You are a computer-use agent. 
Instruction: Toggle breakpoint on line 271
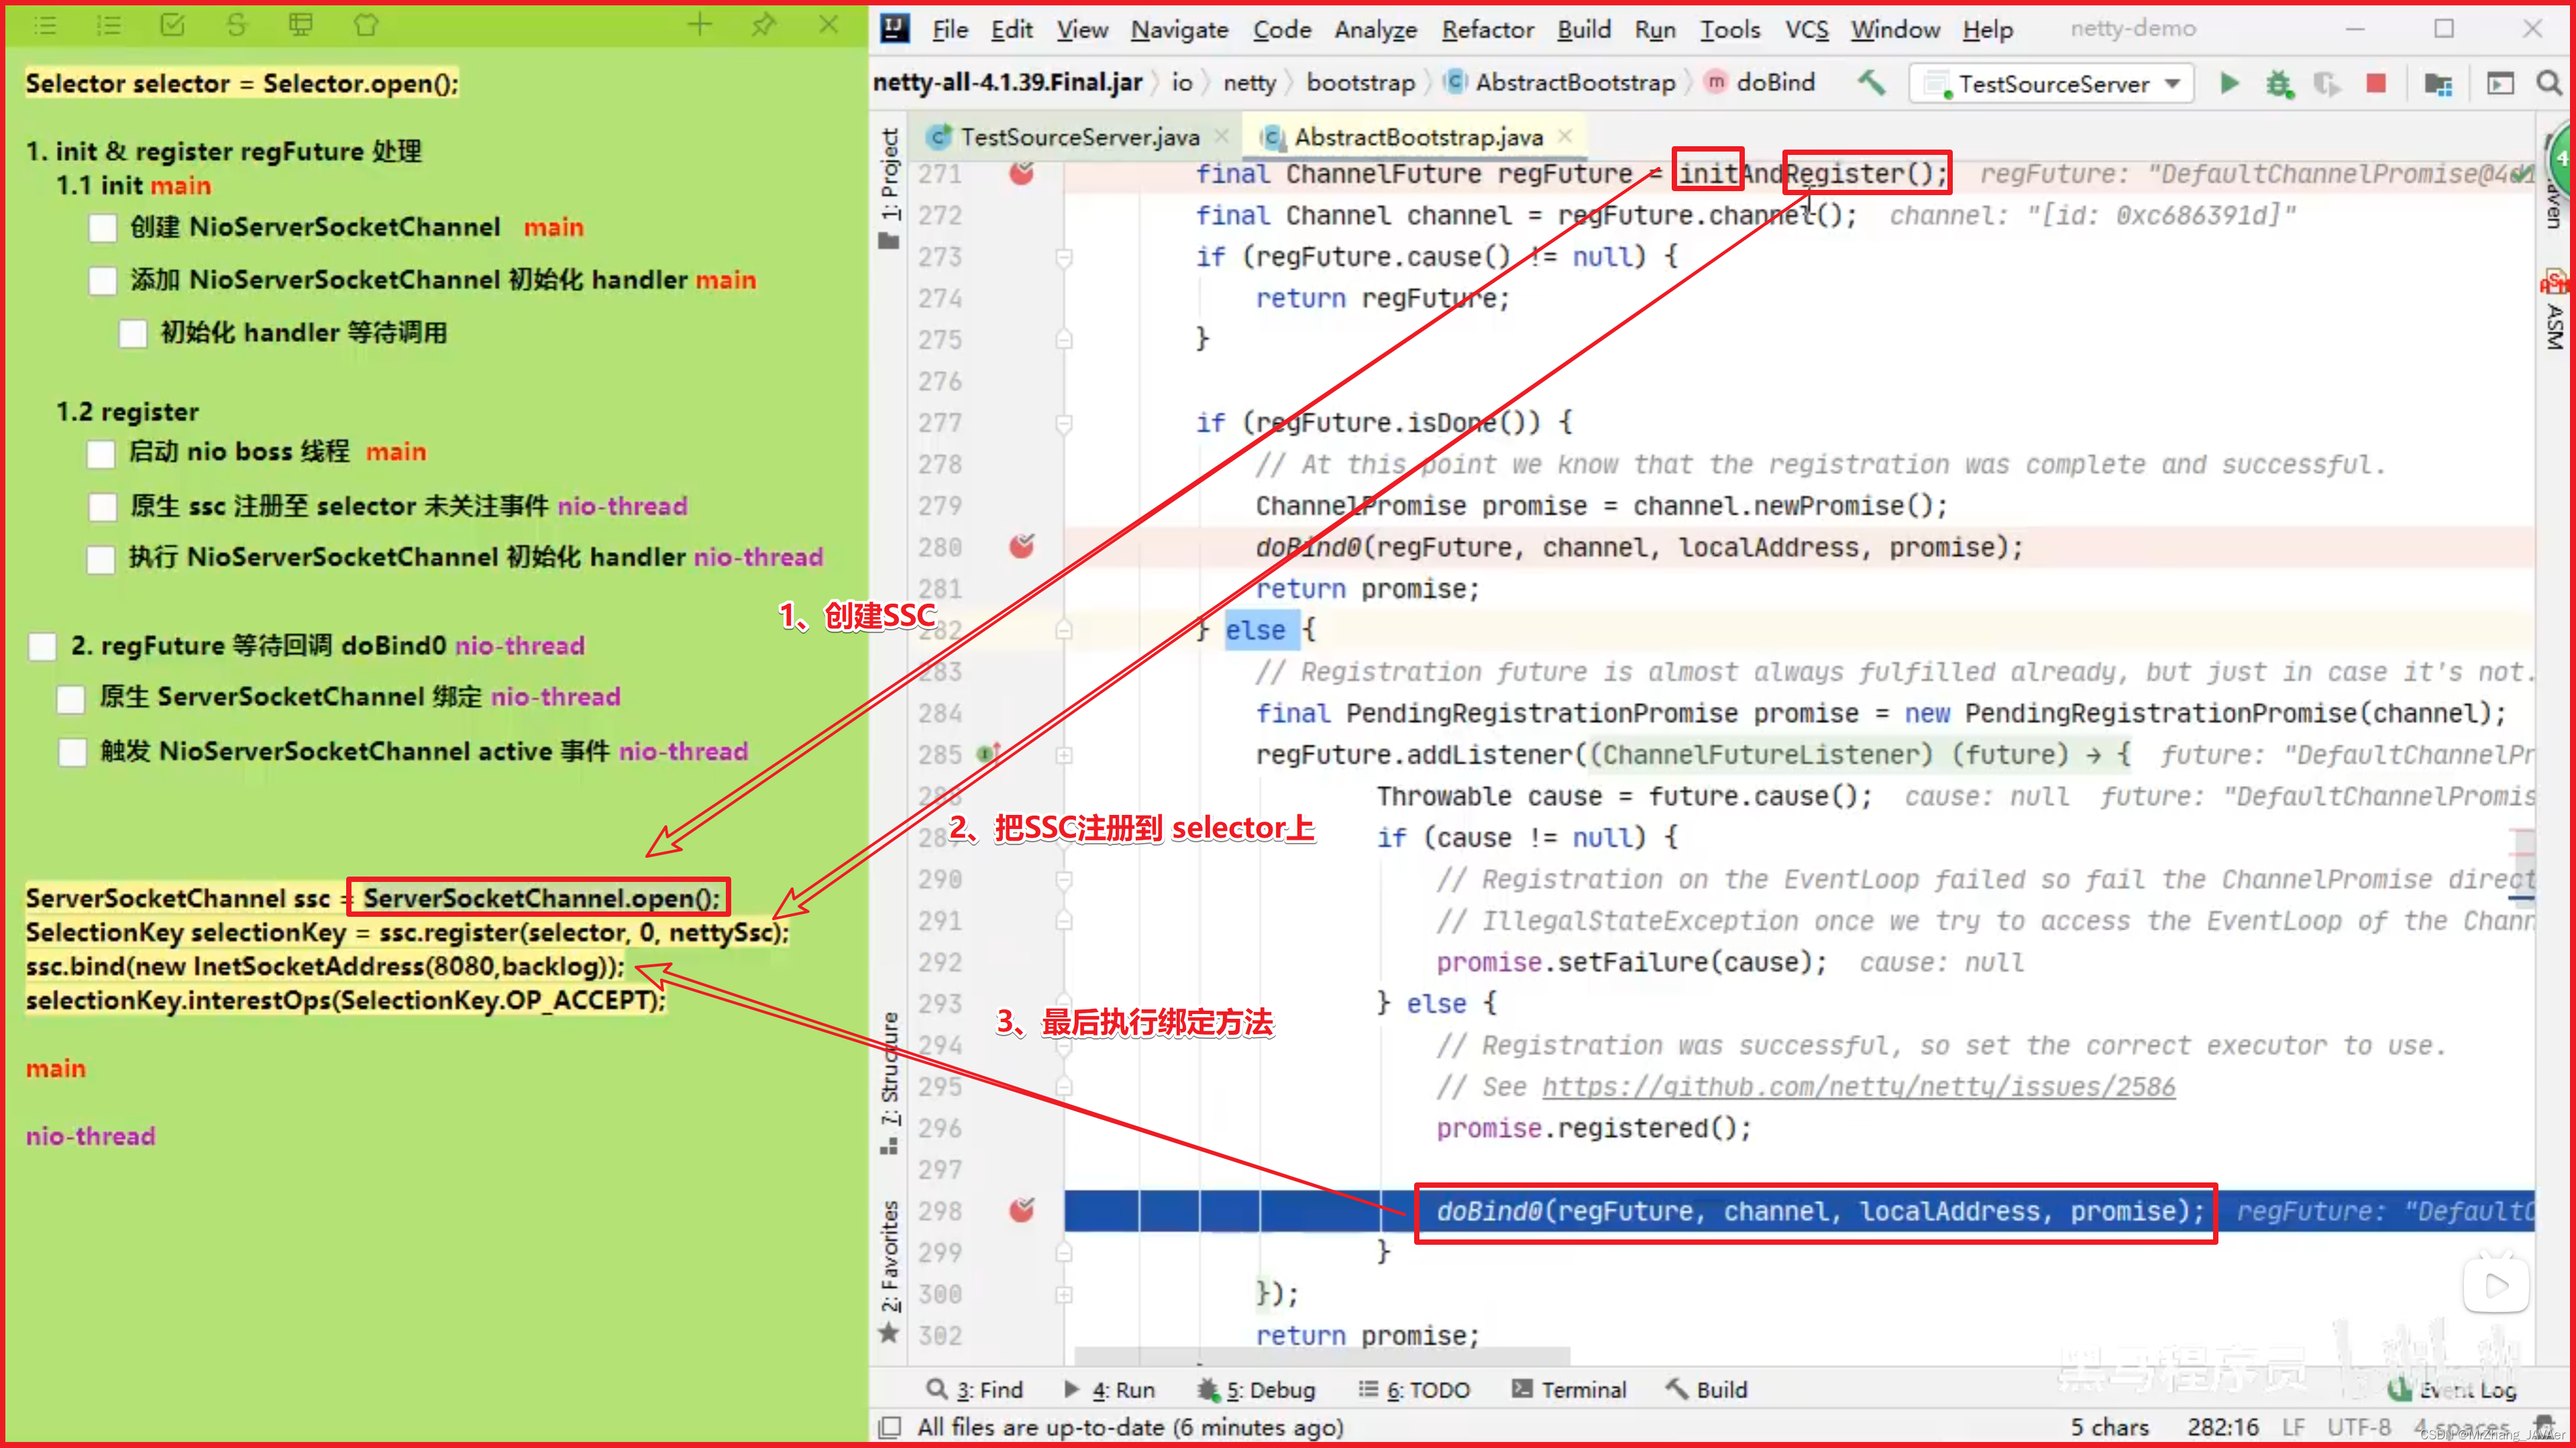point(1021,173)
